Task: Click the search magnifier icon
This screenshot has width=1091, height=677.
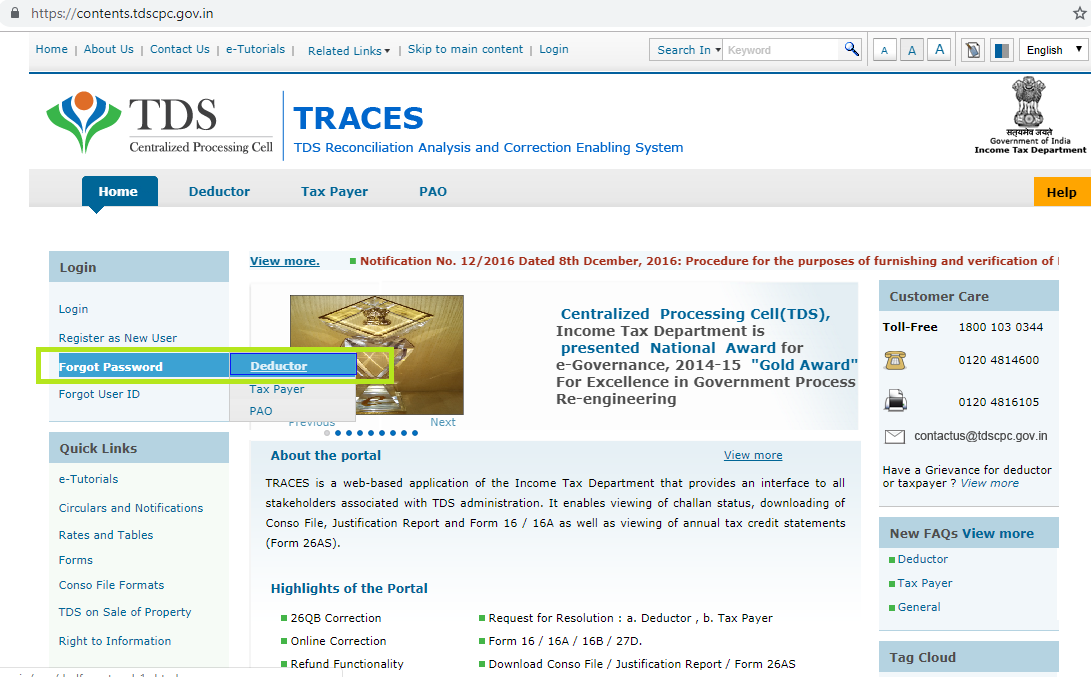Action: pos(851,49)
